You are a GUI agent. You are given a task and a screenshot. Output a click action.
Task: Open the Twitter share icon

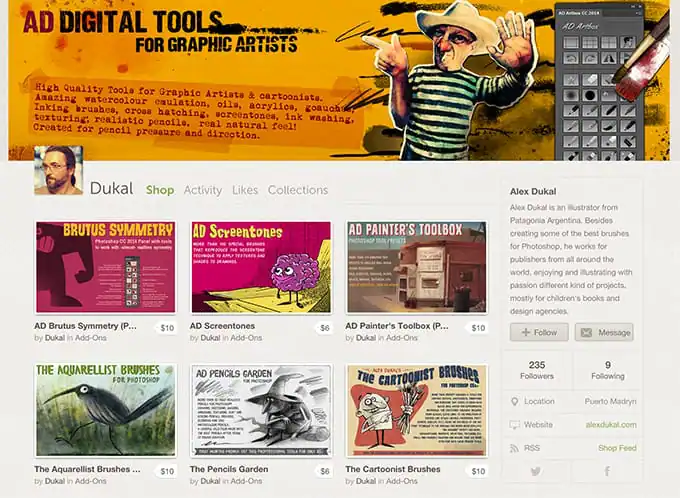click(536, 471)
